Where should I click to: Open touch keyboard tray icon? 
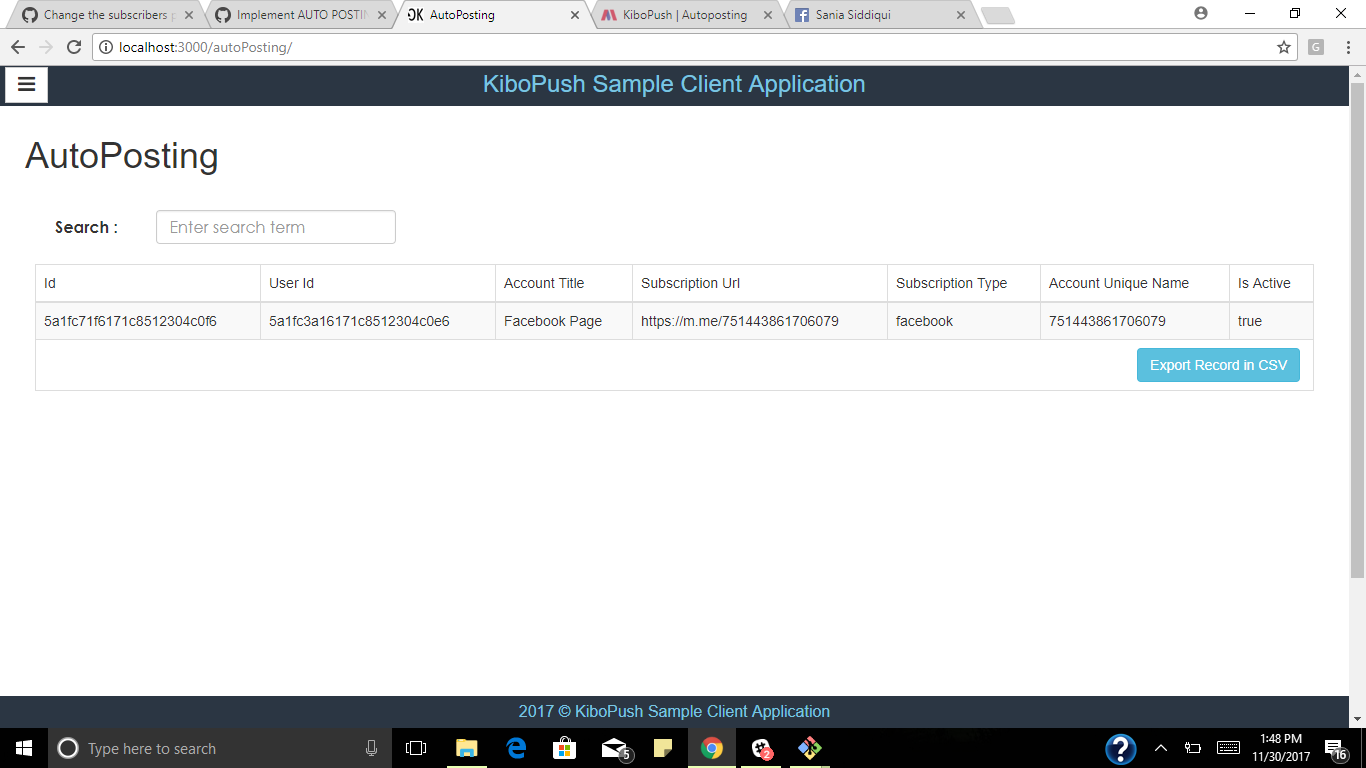[1228, 748]
